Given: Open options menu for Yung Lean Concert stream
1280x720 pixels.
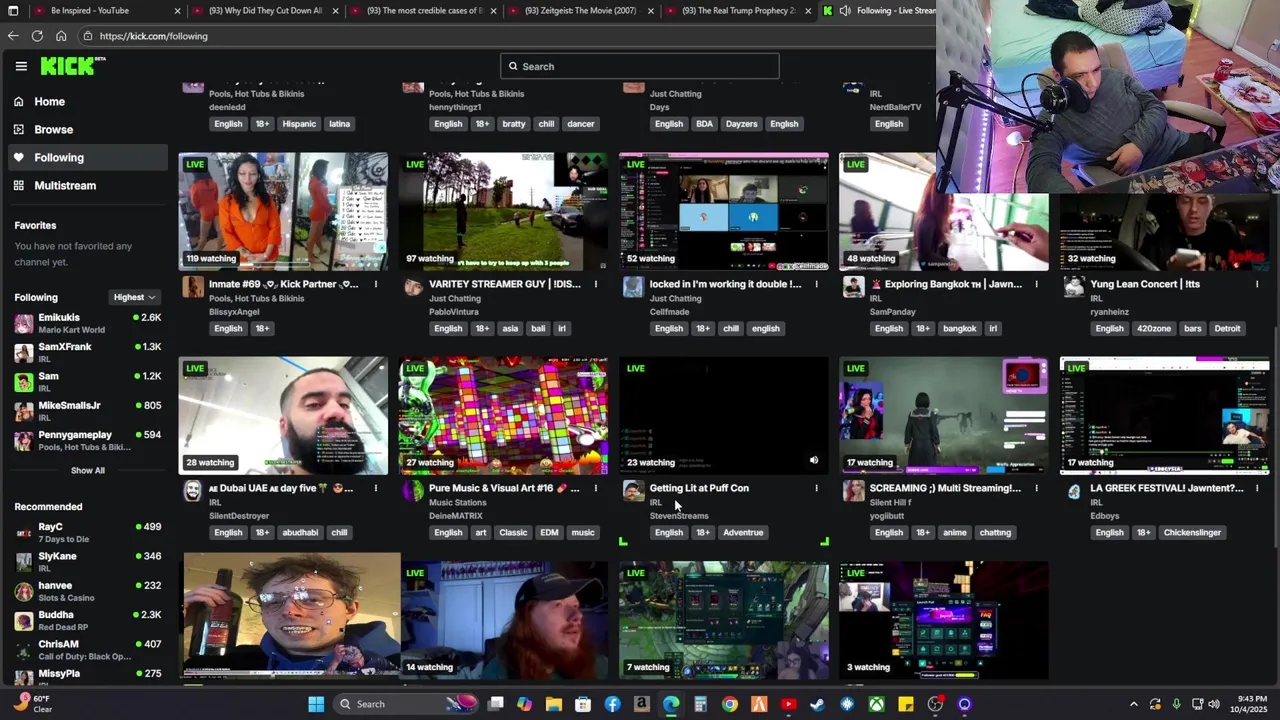Looking at the screenshot, I should (x=1257, y=284).
